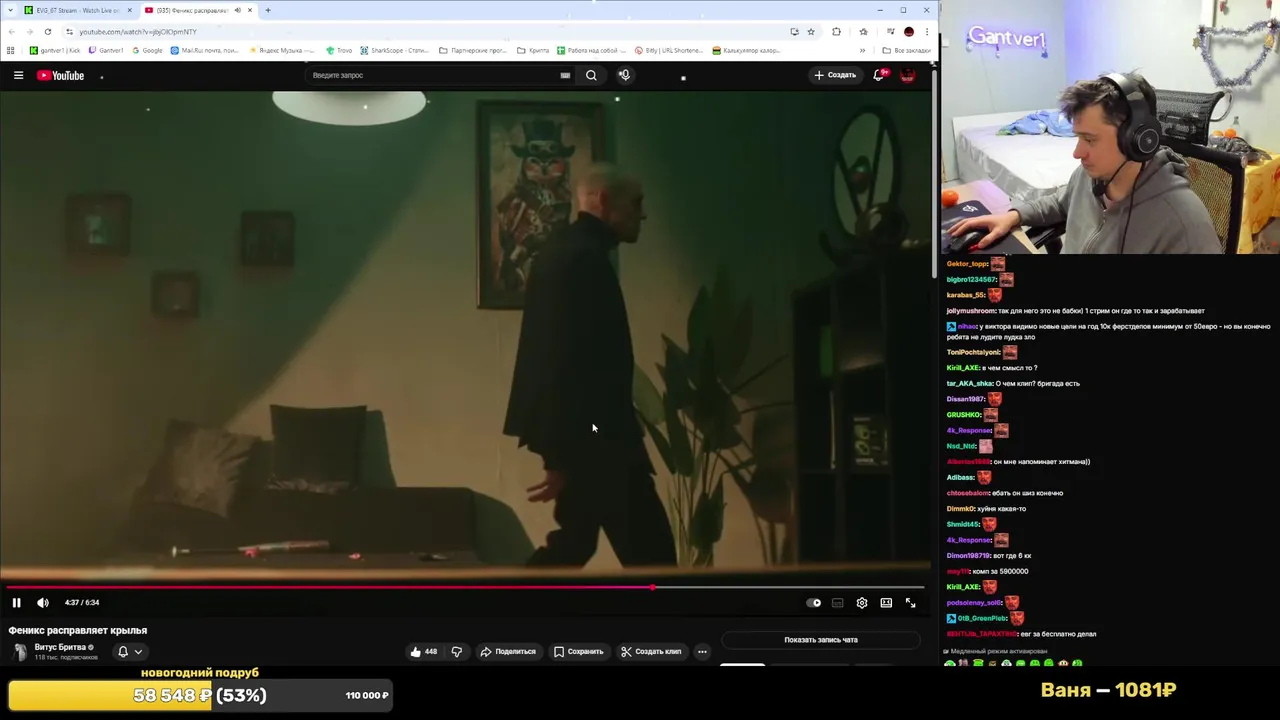
Task: Open a new browser tab
Action: click(267, 10)
